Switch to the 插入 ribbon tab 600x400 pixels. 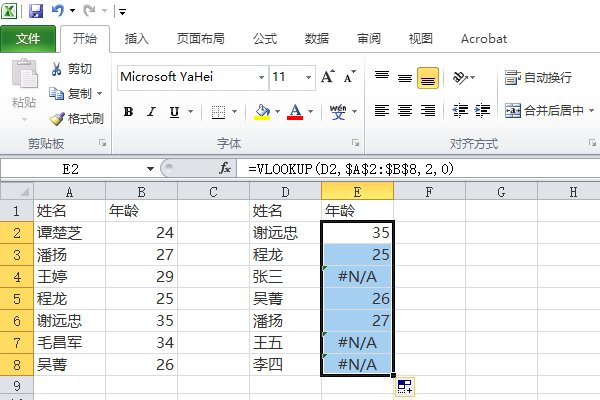136,39
